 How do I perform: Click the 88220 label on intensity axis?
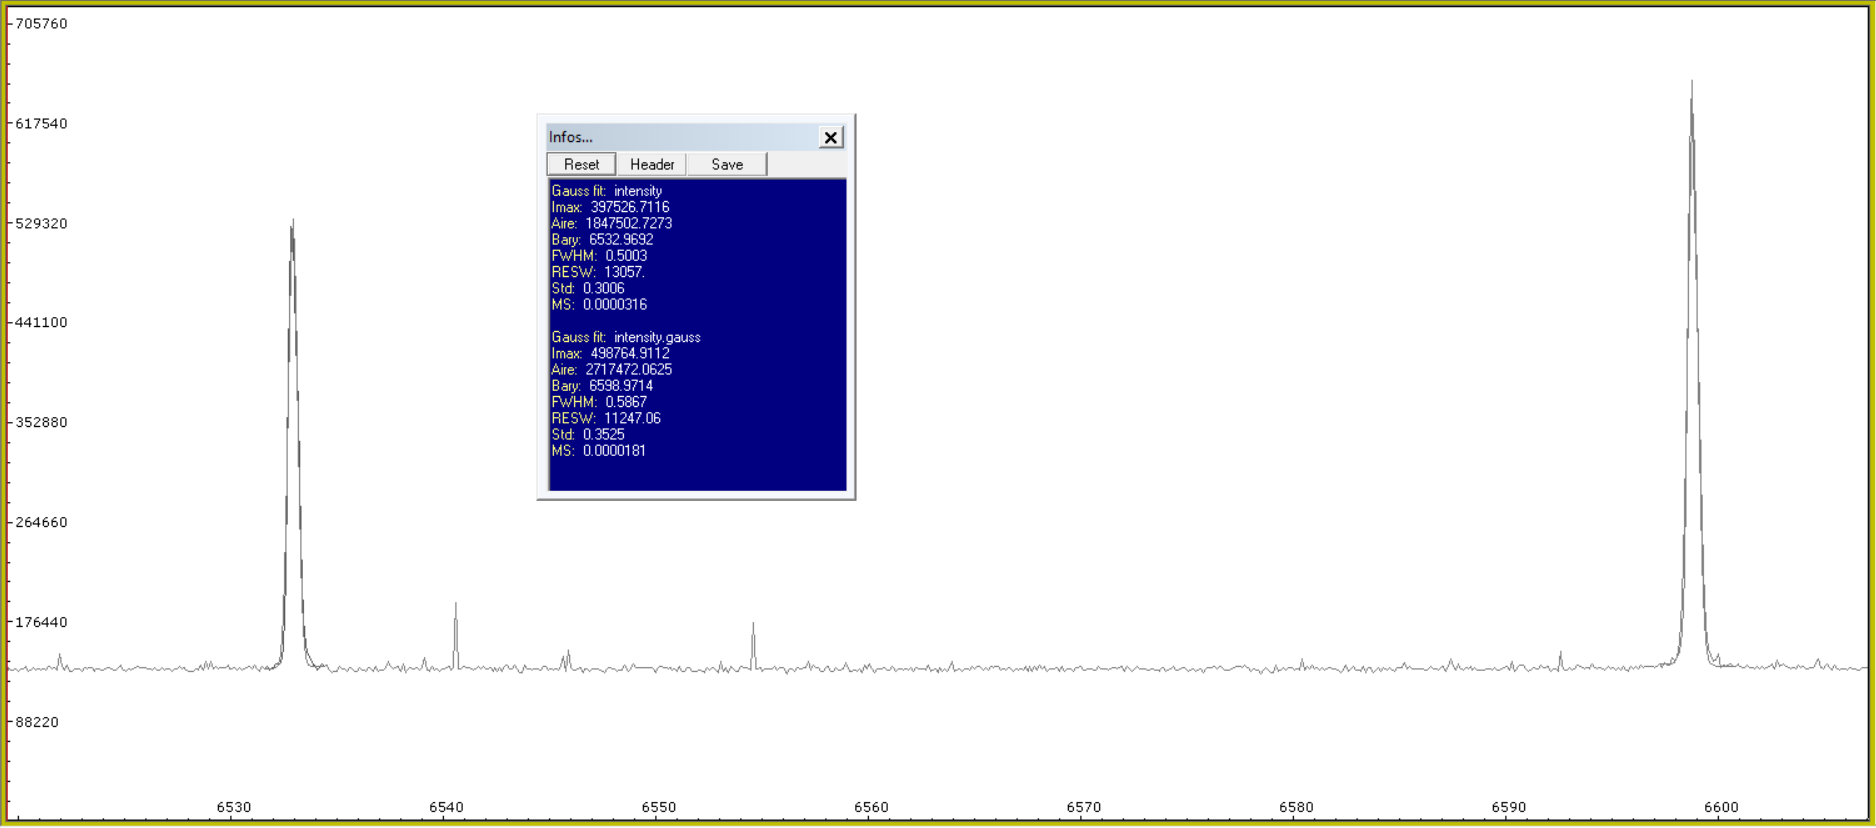pos(37,722)
